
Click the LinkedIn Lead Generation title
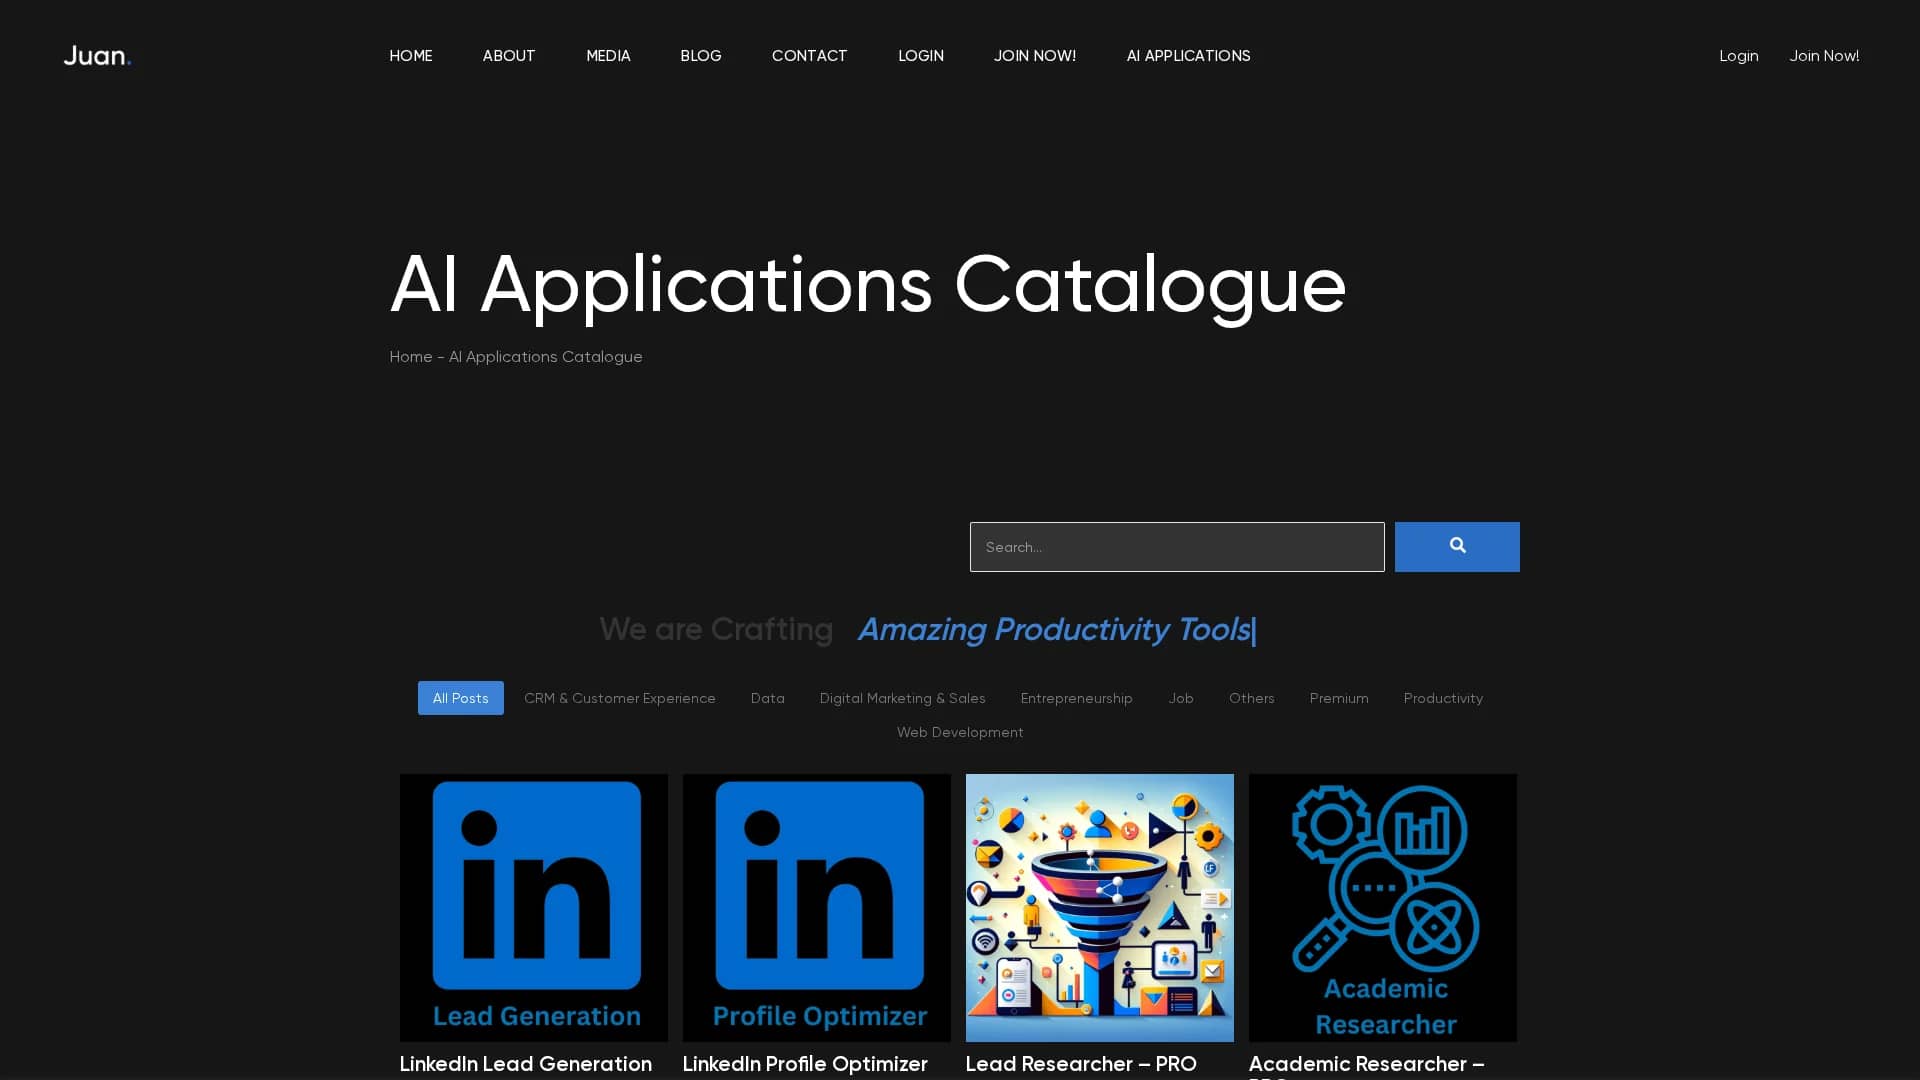coord(526,1064)
